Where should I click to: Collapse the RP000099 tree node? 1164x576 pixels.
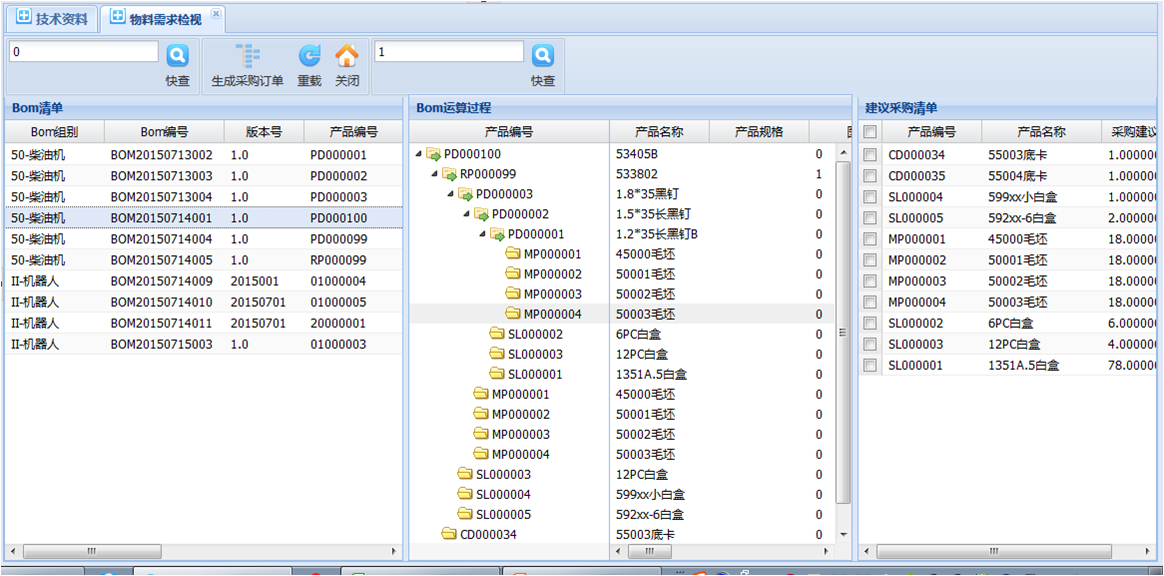[434, 174]
